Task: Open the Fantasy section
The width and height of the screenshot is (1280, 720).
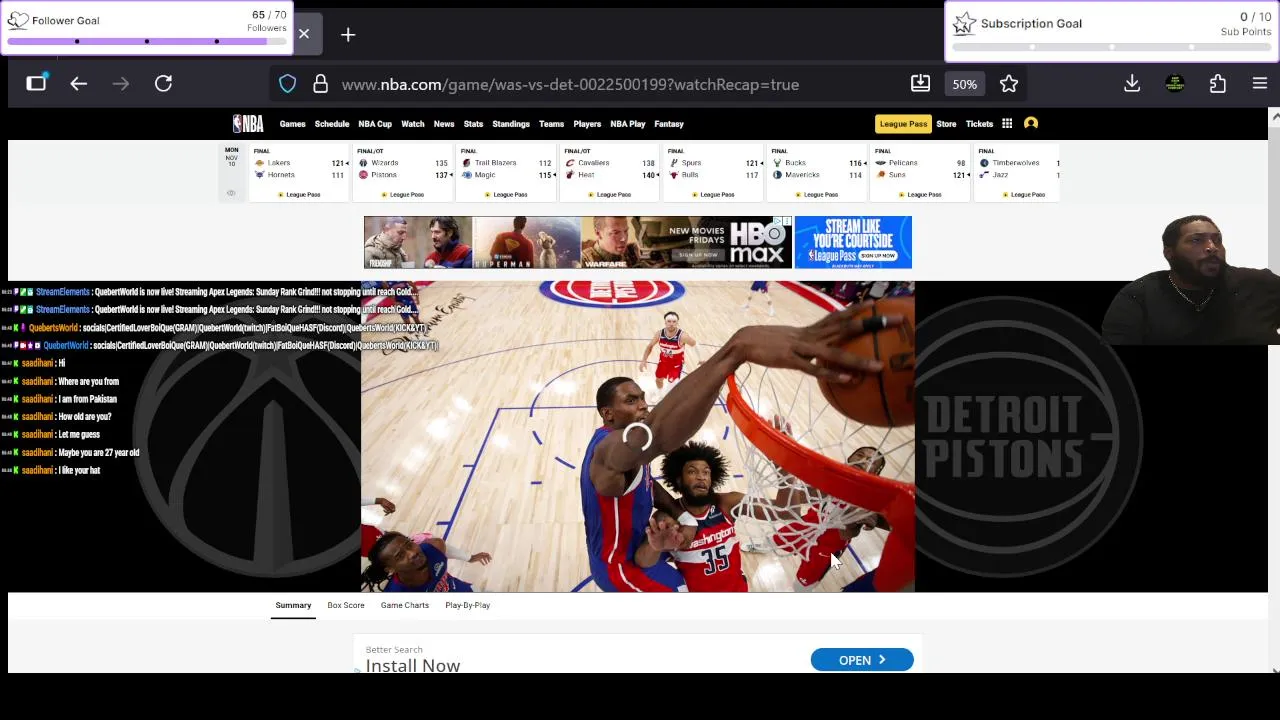Action: point(669,124)
